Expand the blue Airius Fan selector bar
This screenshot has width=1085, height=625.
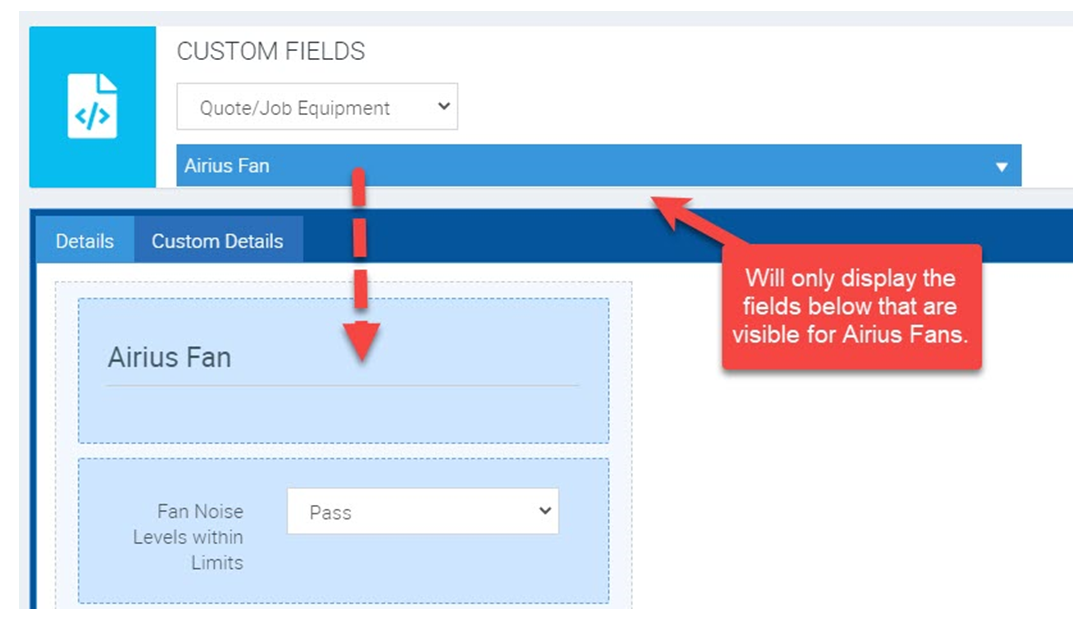pyautogui.click(x=598, y=166)
